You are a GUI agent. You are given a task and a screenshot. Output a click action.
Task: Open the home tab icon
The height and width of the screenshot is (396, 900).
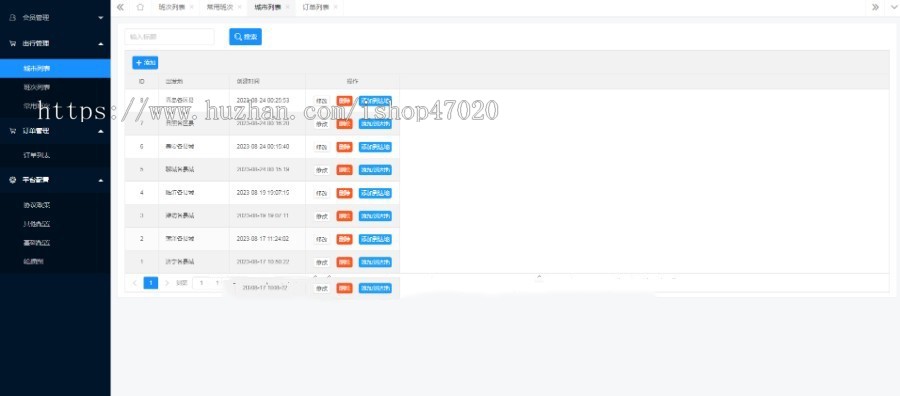pos(141,7)
